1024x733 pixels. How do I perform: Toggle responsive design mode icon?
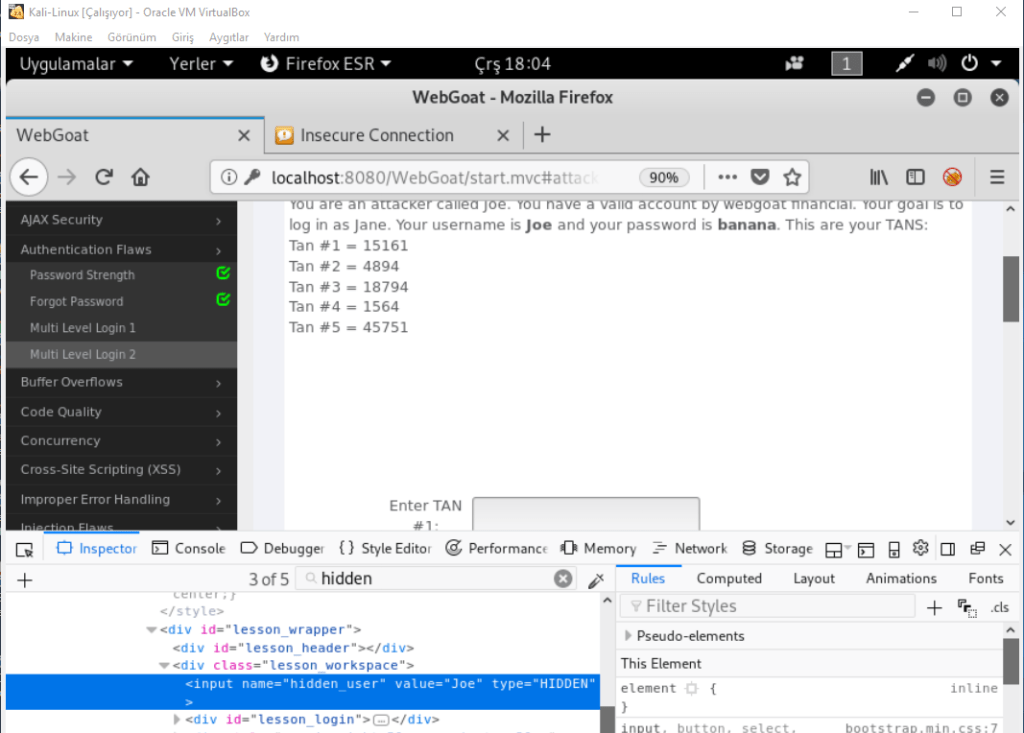pos(894,548)
